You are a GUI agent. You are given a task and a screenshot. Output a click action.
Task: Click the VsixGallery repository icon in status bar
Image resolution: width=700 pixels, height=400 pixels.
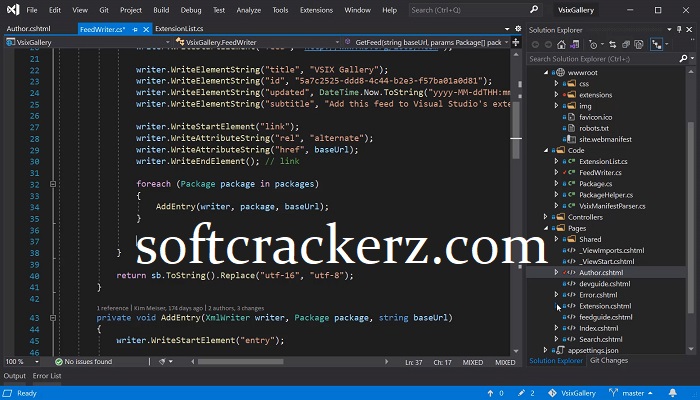point(552,393)
